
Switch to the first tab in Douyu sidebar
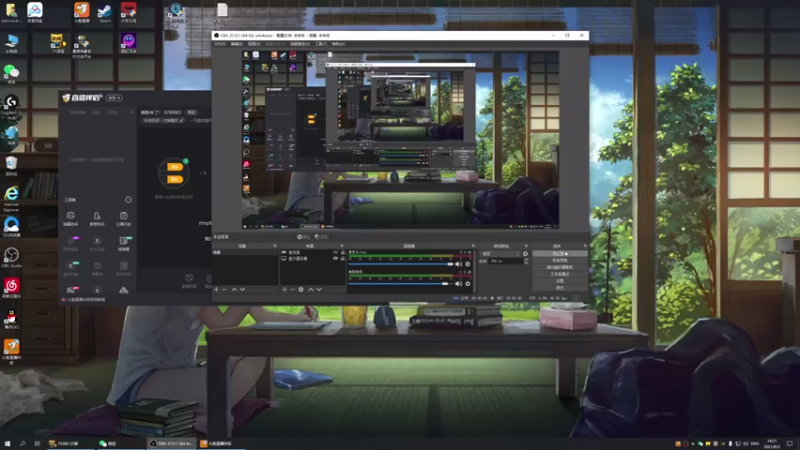tap(77, 112)
